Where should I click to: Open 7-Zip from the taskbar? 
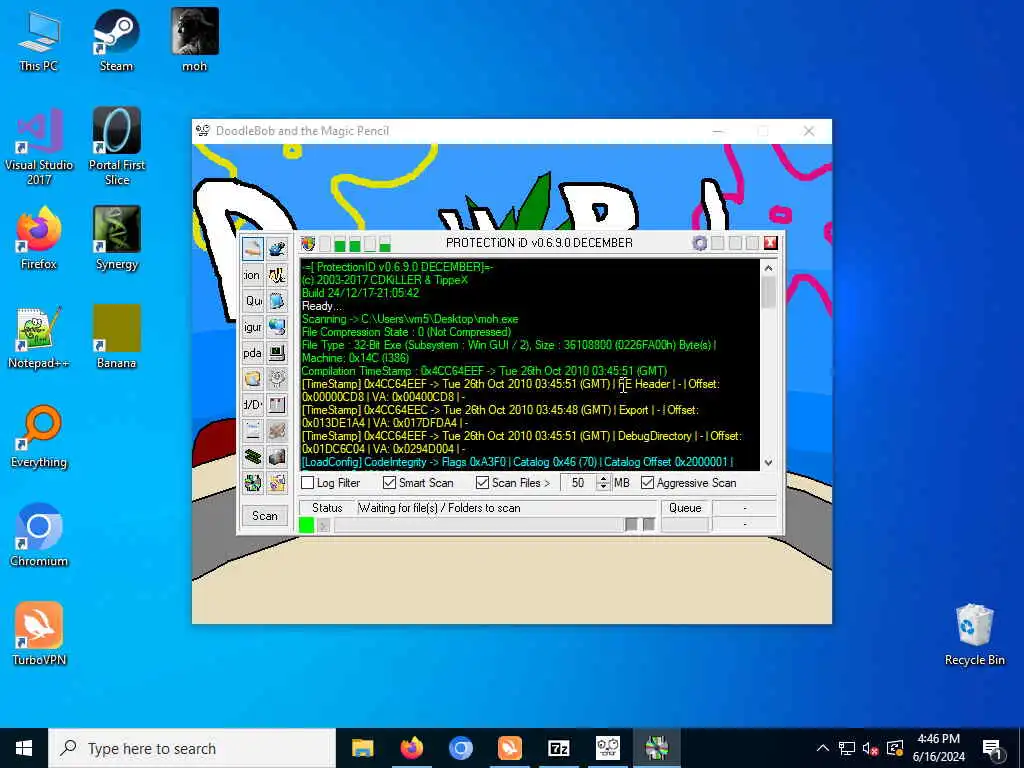pyautogui.click(x=558, y=748)
